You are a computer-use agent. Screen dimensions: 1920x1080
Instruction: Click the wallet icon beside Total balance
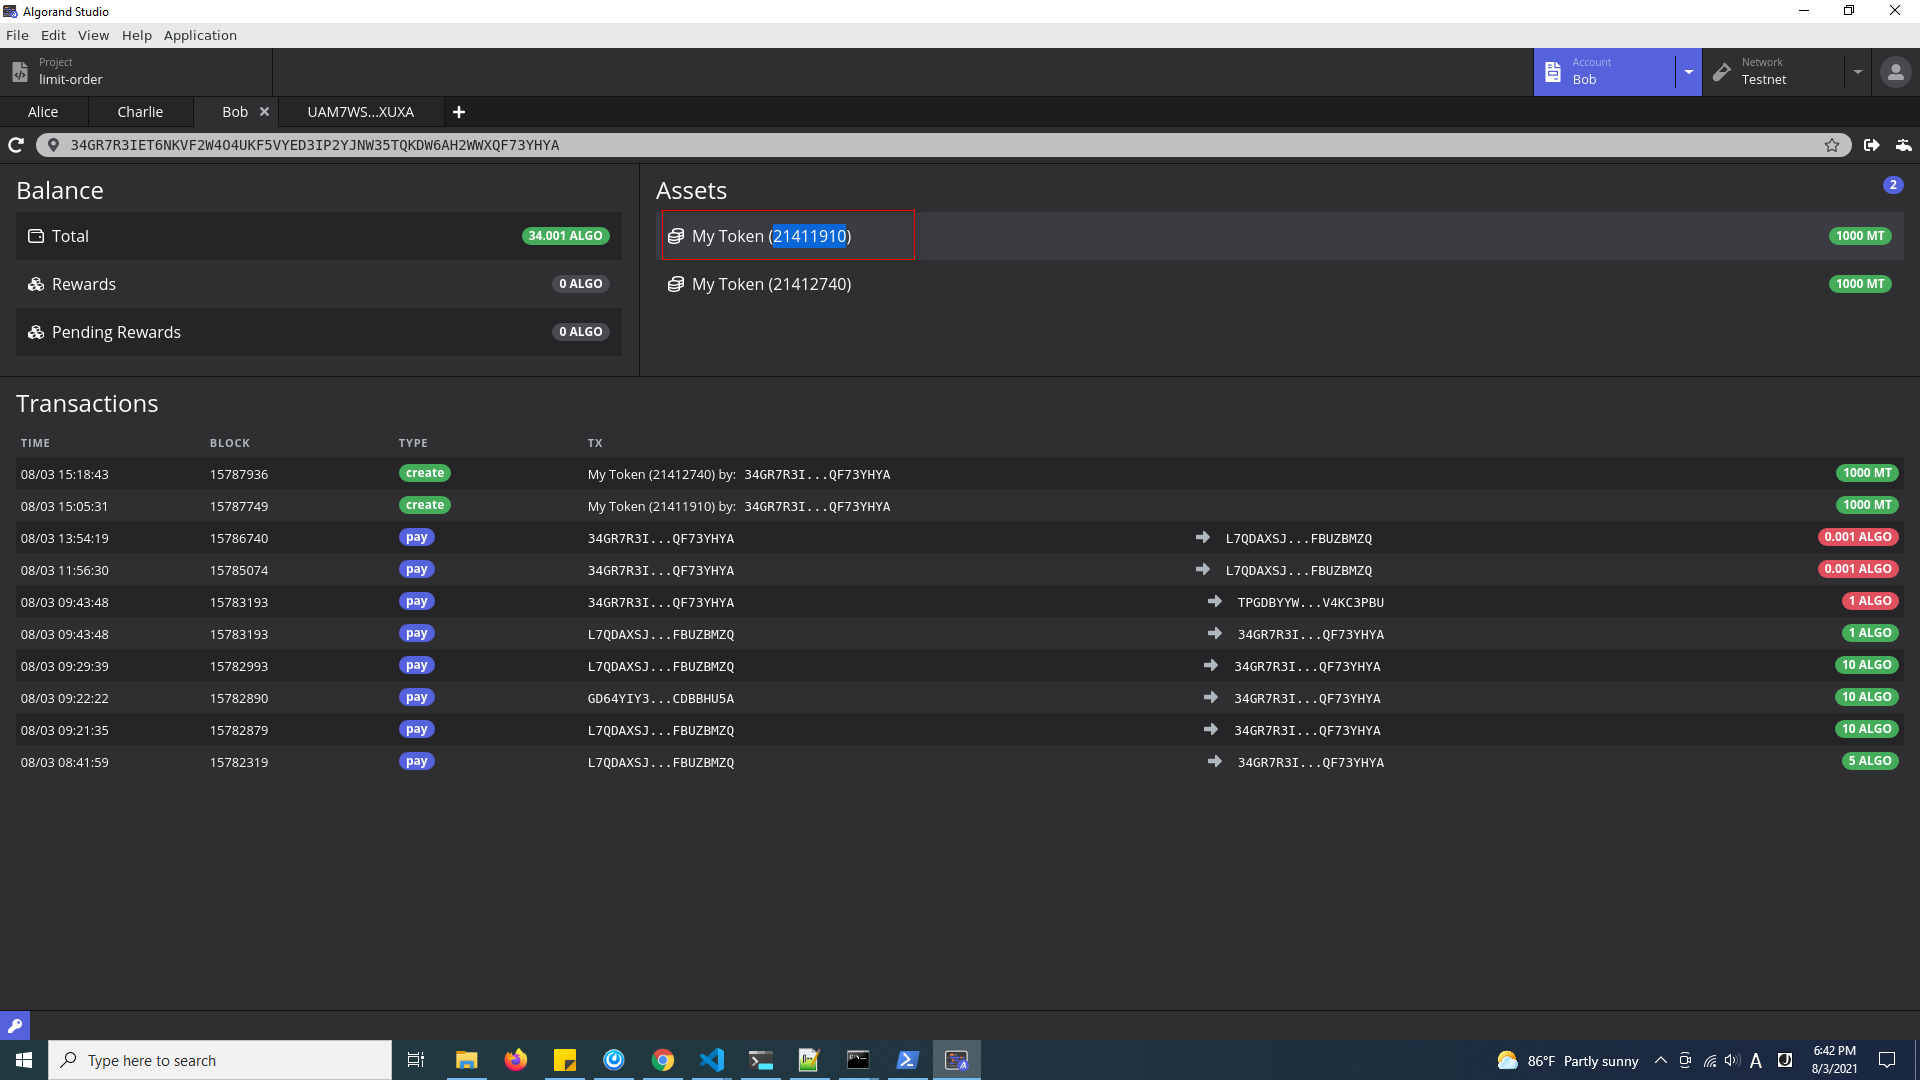[36, 236]
